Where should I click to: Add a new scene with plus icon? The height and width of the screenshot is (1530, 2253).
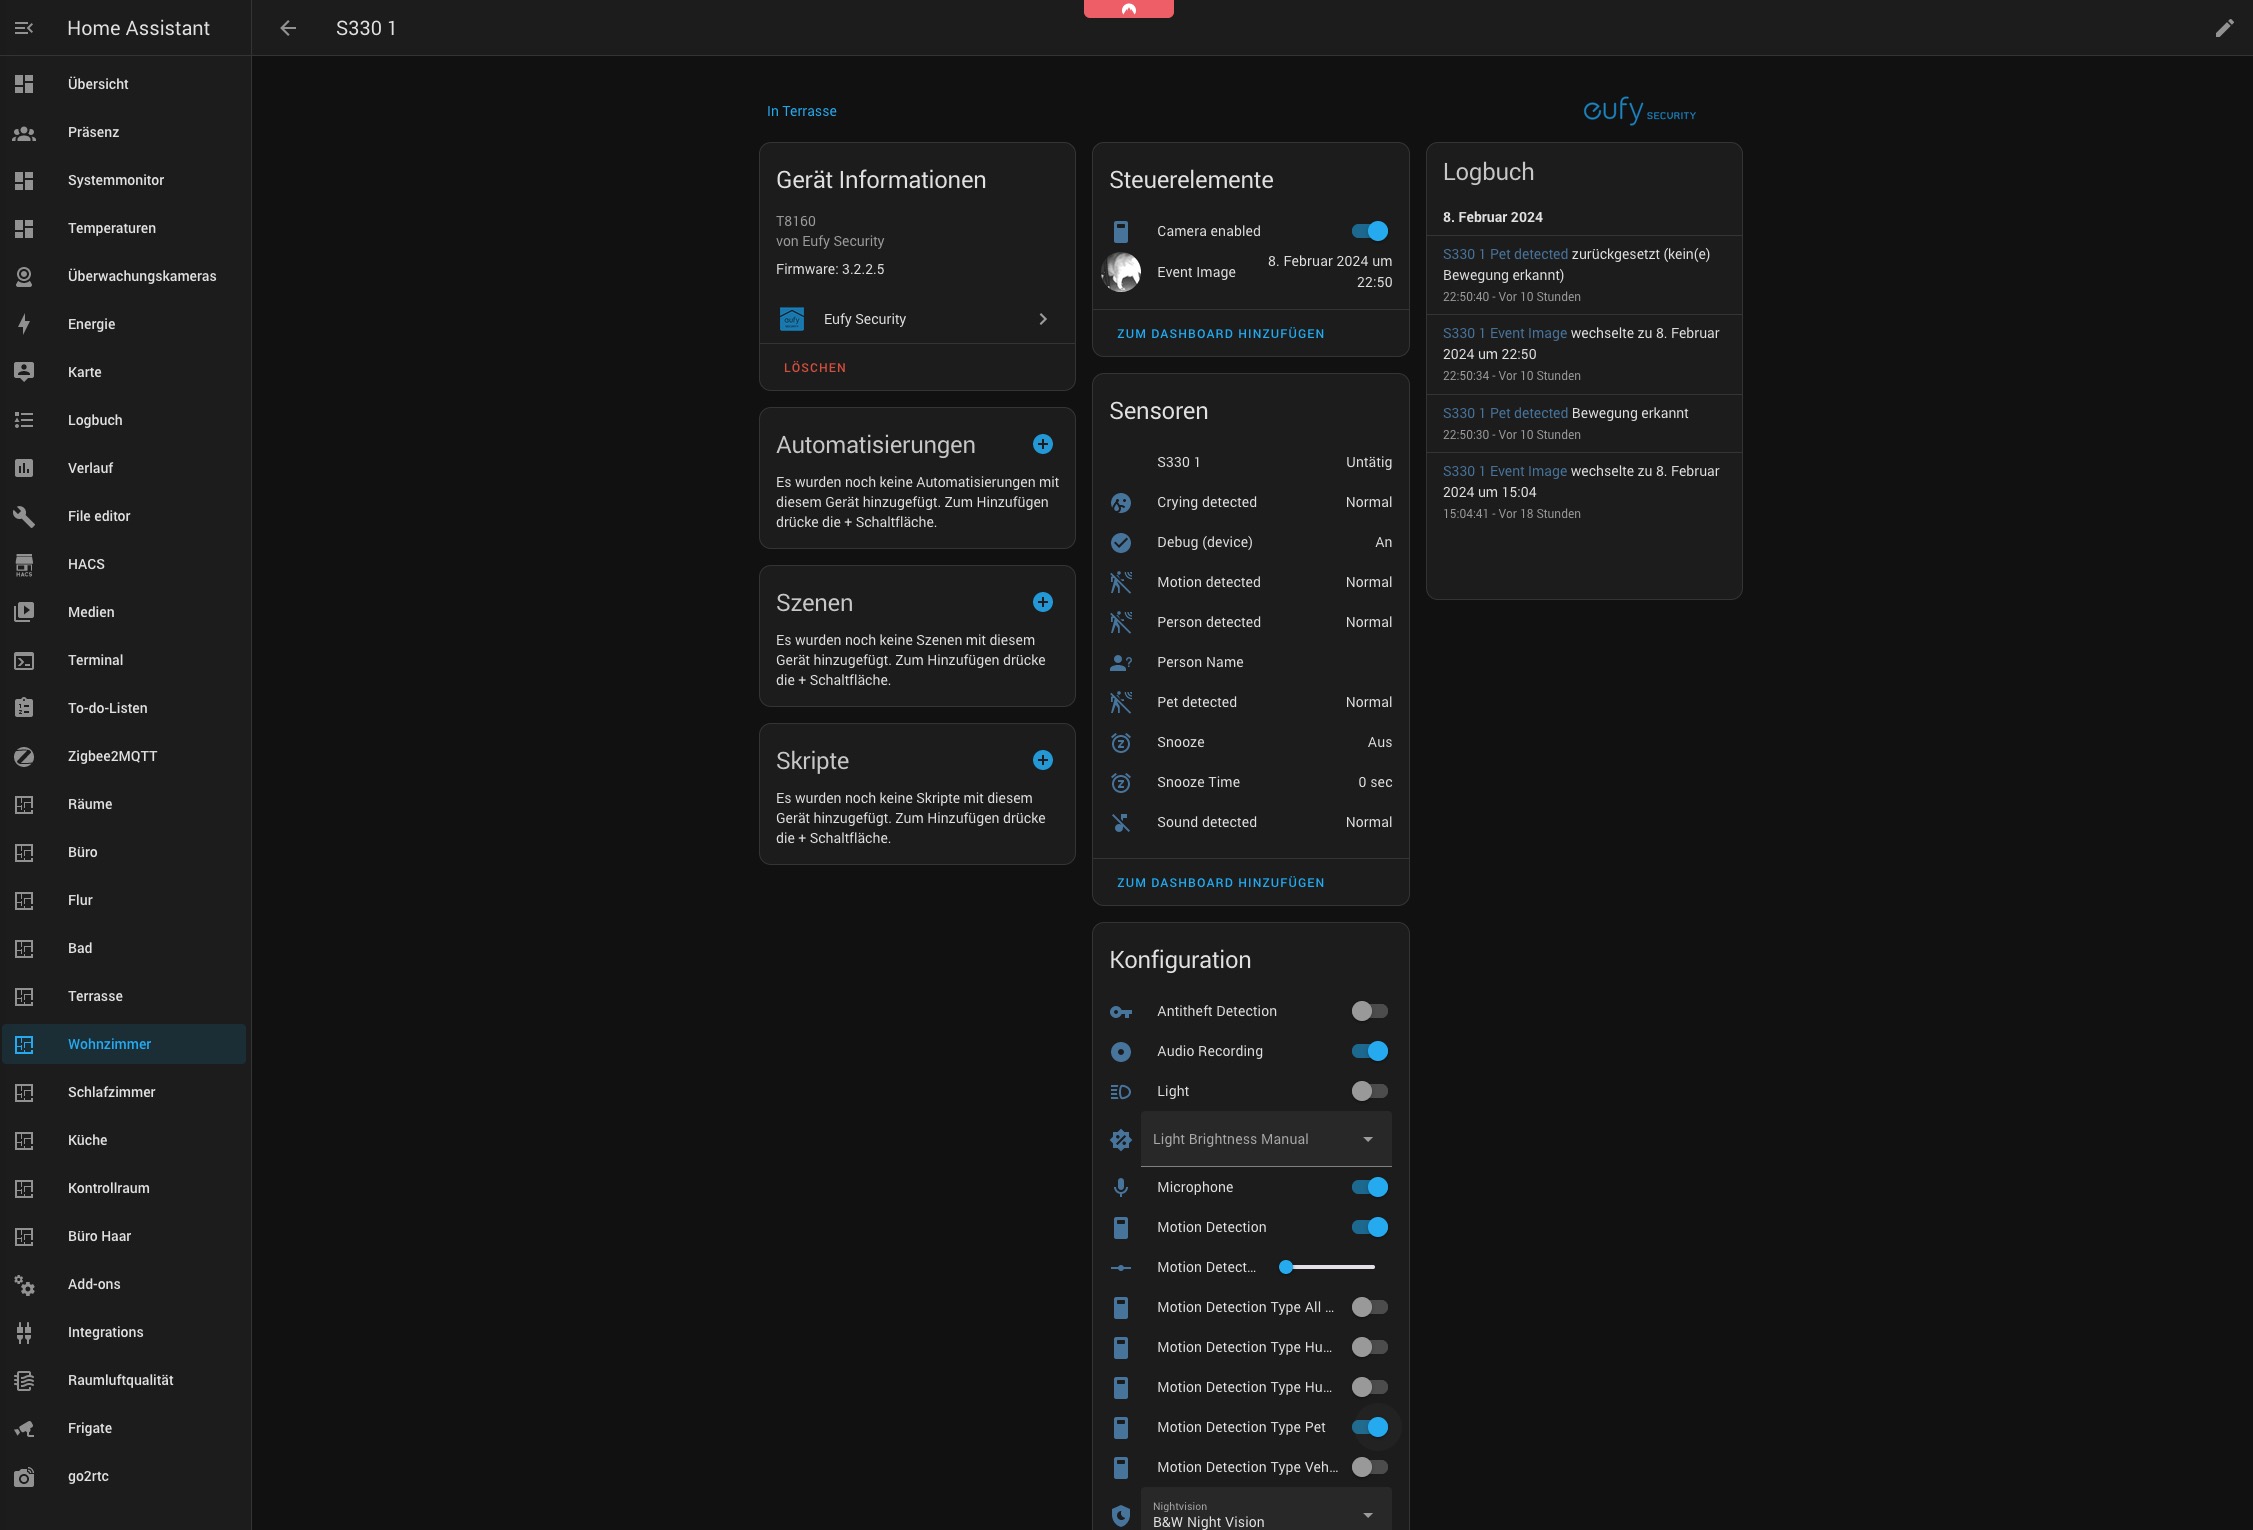1042,602
